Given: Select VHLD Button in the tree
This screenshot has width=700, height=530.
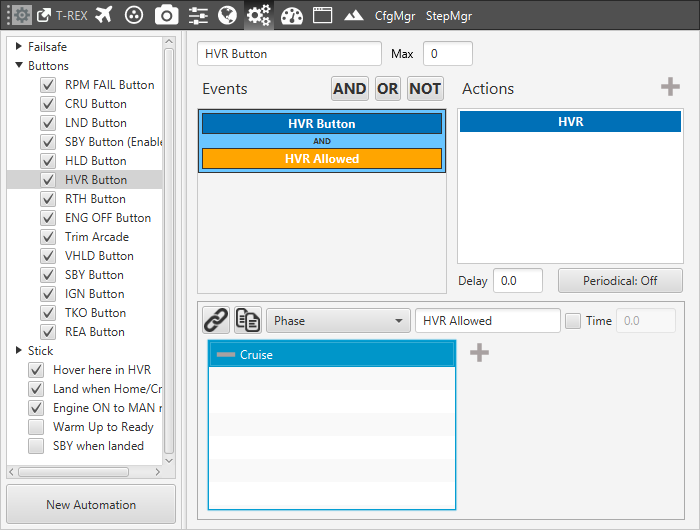Looking at the screenshot, I should pyautogui.click(x=99, y=256).
